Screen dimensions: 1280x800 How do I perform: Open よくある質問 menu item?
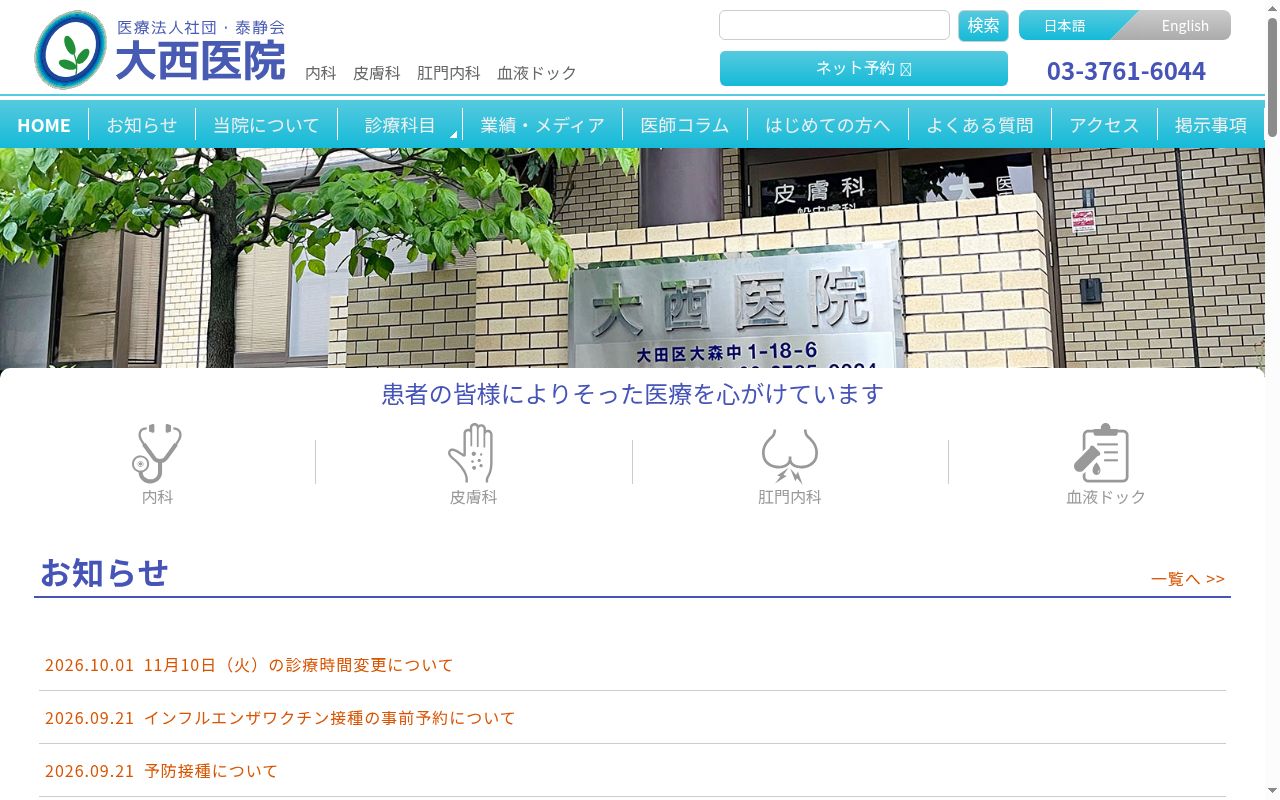click(x=980, y=125)
